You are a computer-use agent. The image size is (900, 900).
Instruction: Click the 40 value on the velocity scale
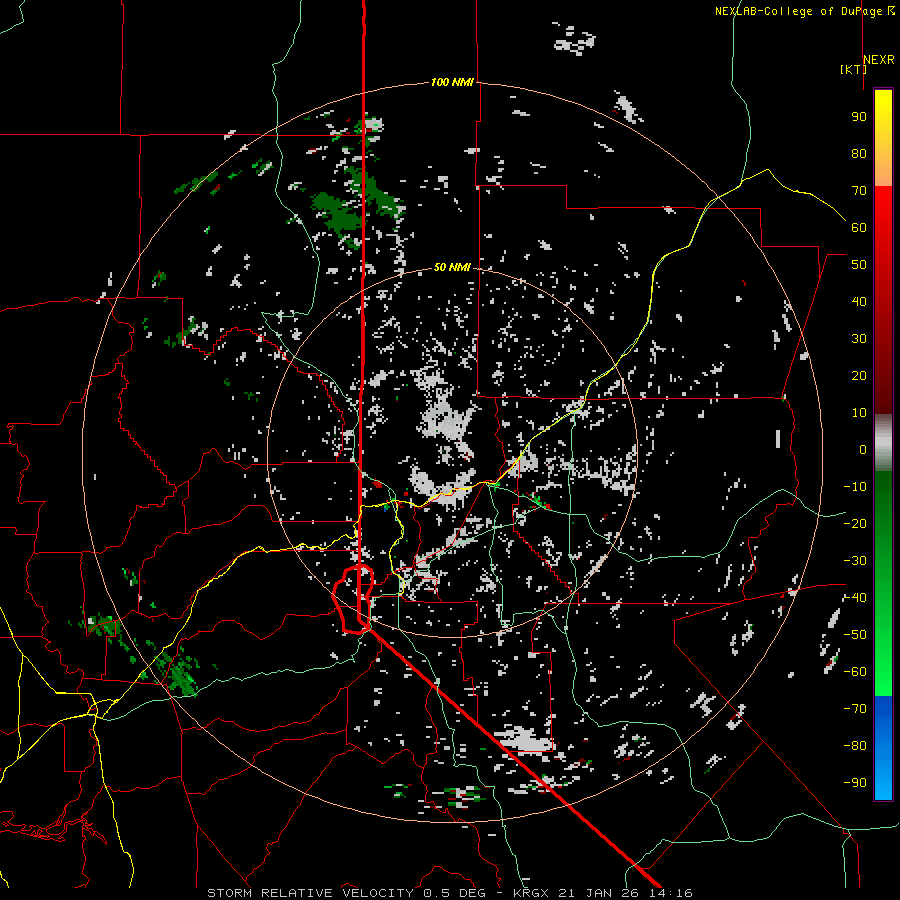coord(859,302)
